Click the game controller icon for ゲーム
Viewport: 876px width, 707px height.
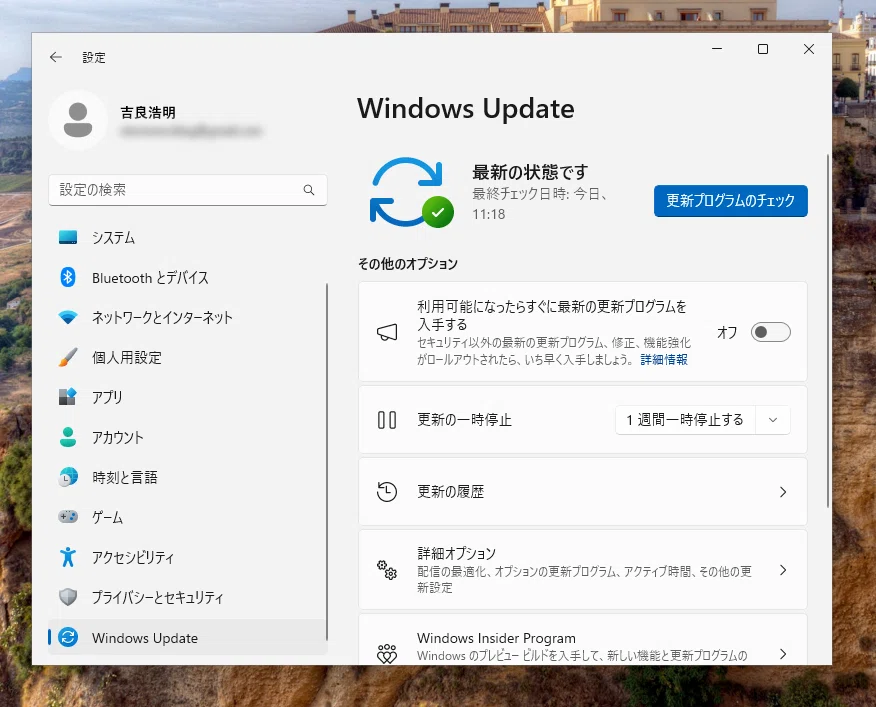68,517
